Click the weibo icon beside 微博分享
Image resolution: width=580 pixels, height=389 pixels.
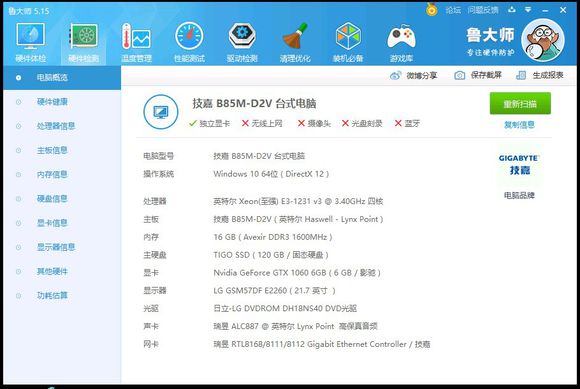click(395, 75)
